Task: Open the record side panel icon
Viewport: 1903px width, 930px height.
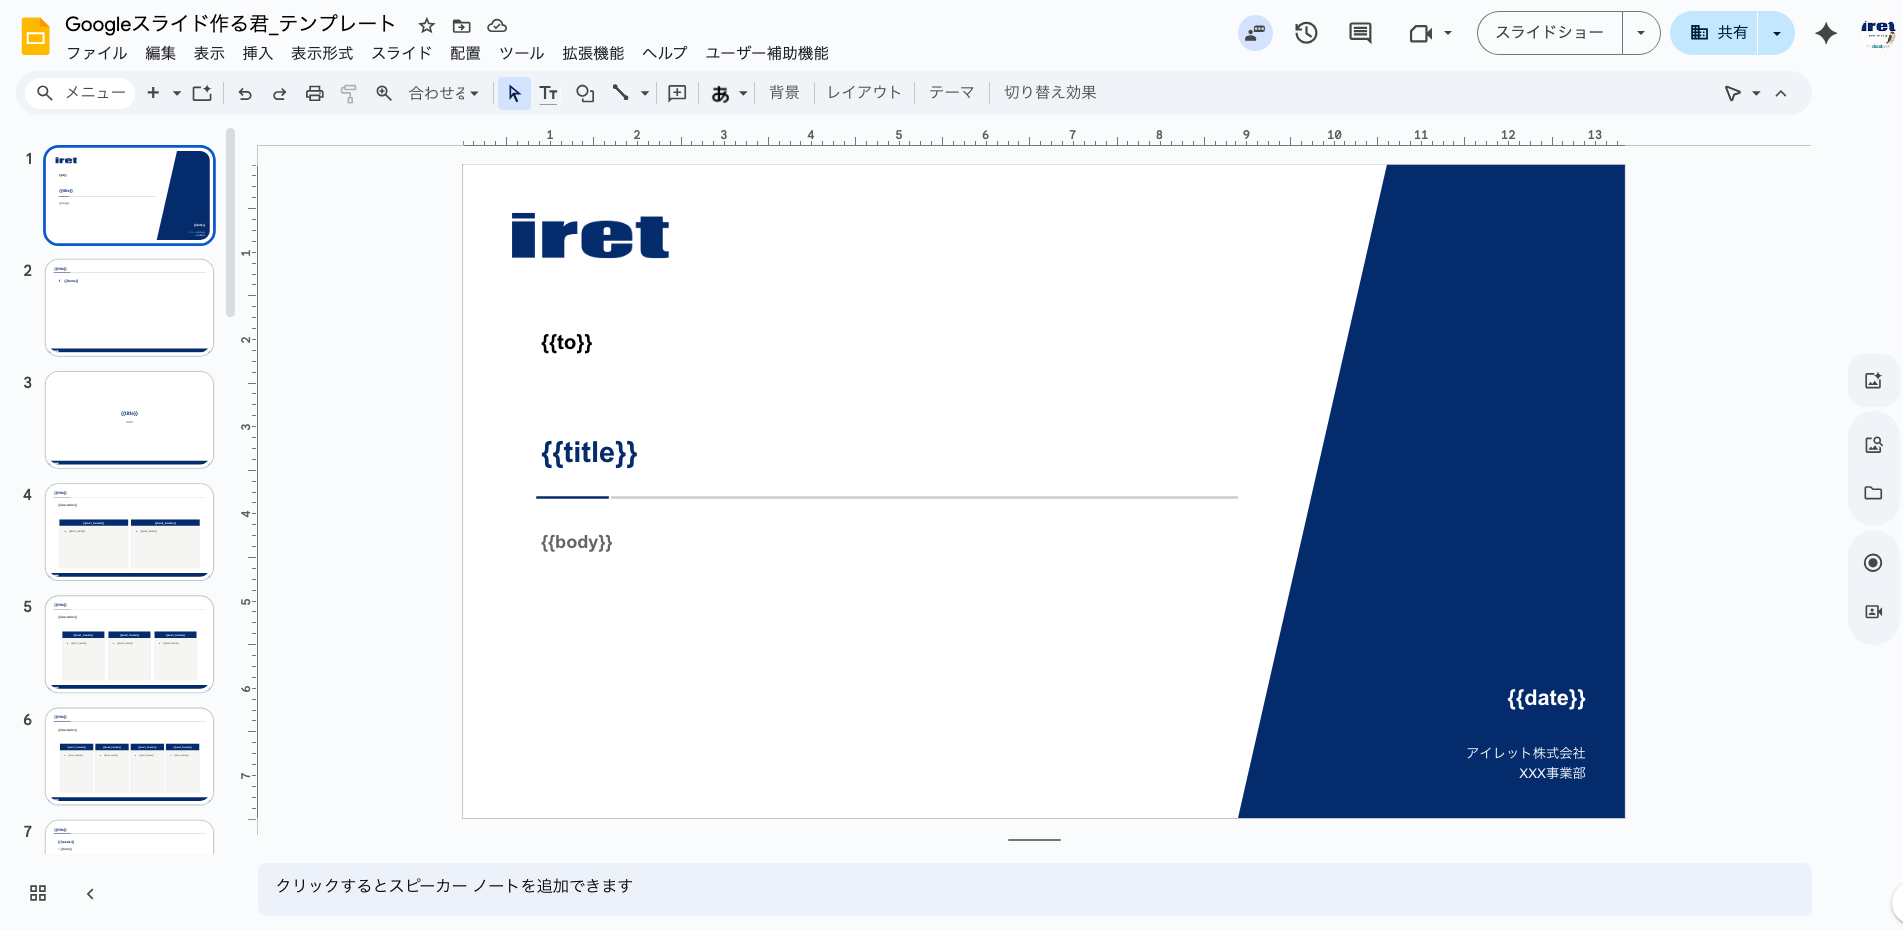Action: pyautogui.click(x=1873, y=563)
